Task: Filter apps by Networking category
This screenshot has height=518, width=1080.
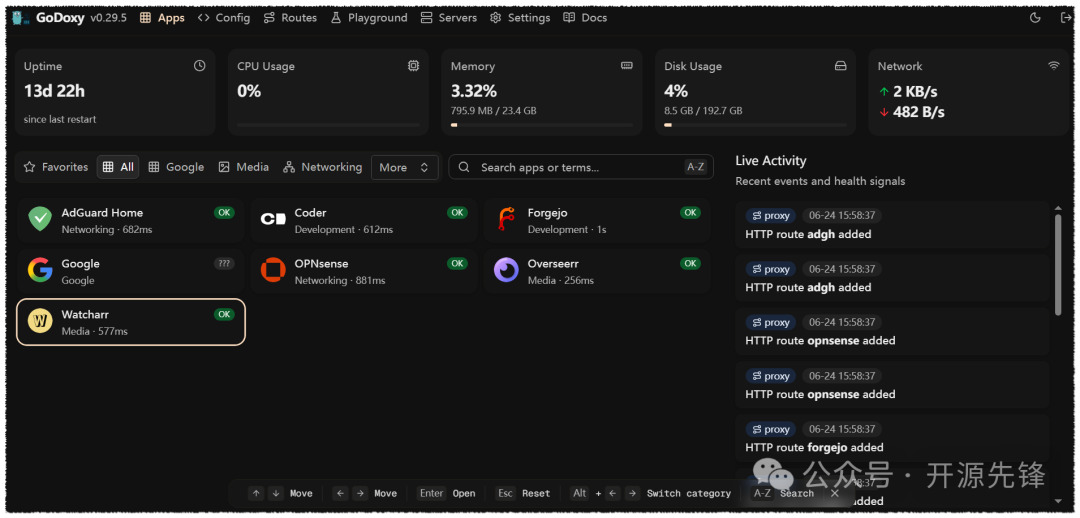Action: coord(322,167)
